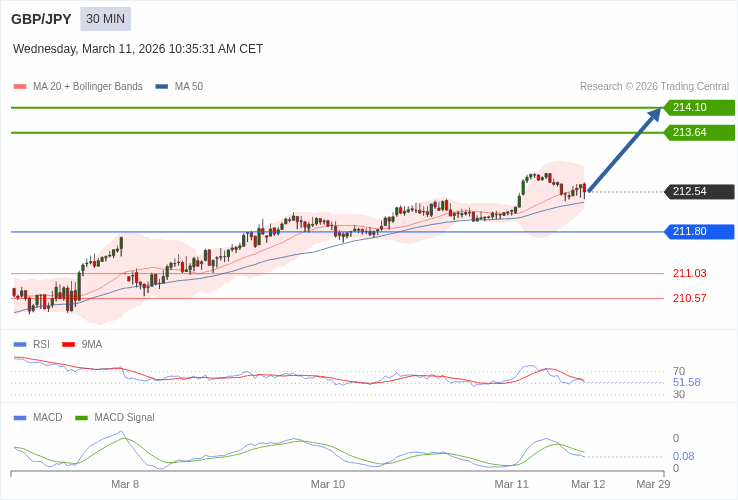Click the MA 20 red legend swatch

[x=20, y=87]
